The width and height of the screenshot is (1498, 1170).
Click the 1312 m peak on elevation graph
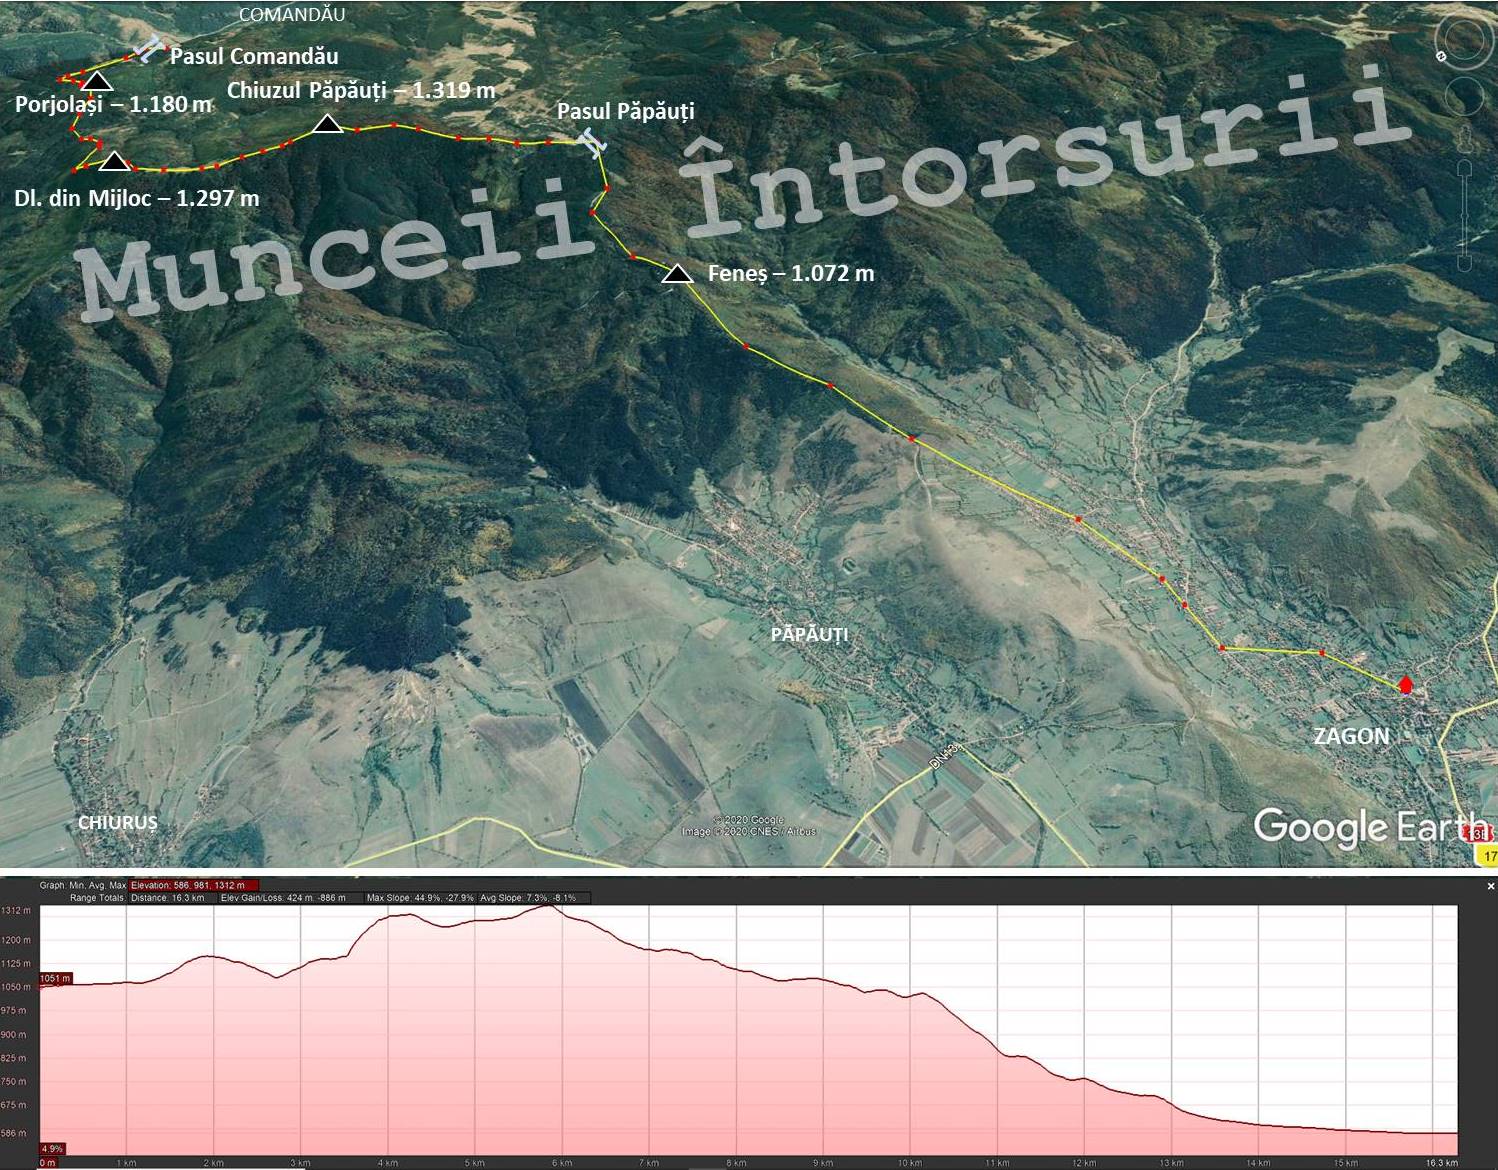[x=549, y=906]
